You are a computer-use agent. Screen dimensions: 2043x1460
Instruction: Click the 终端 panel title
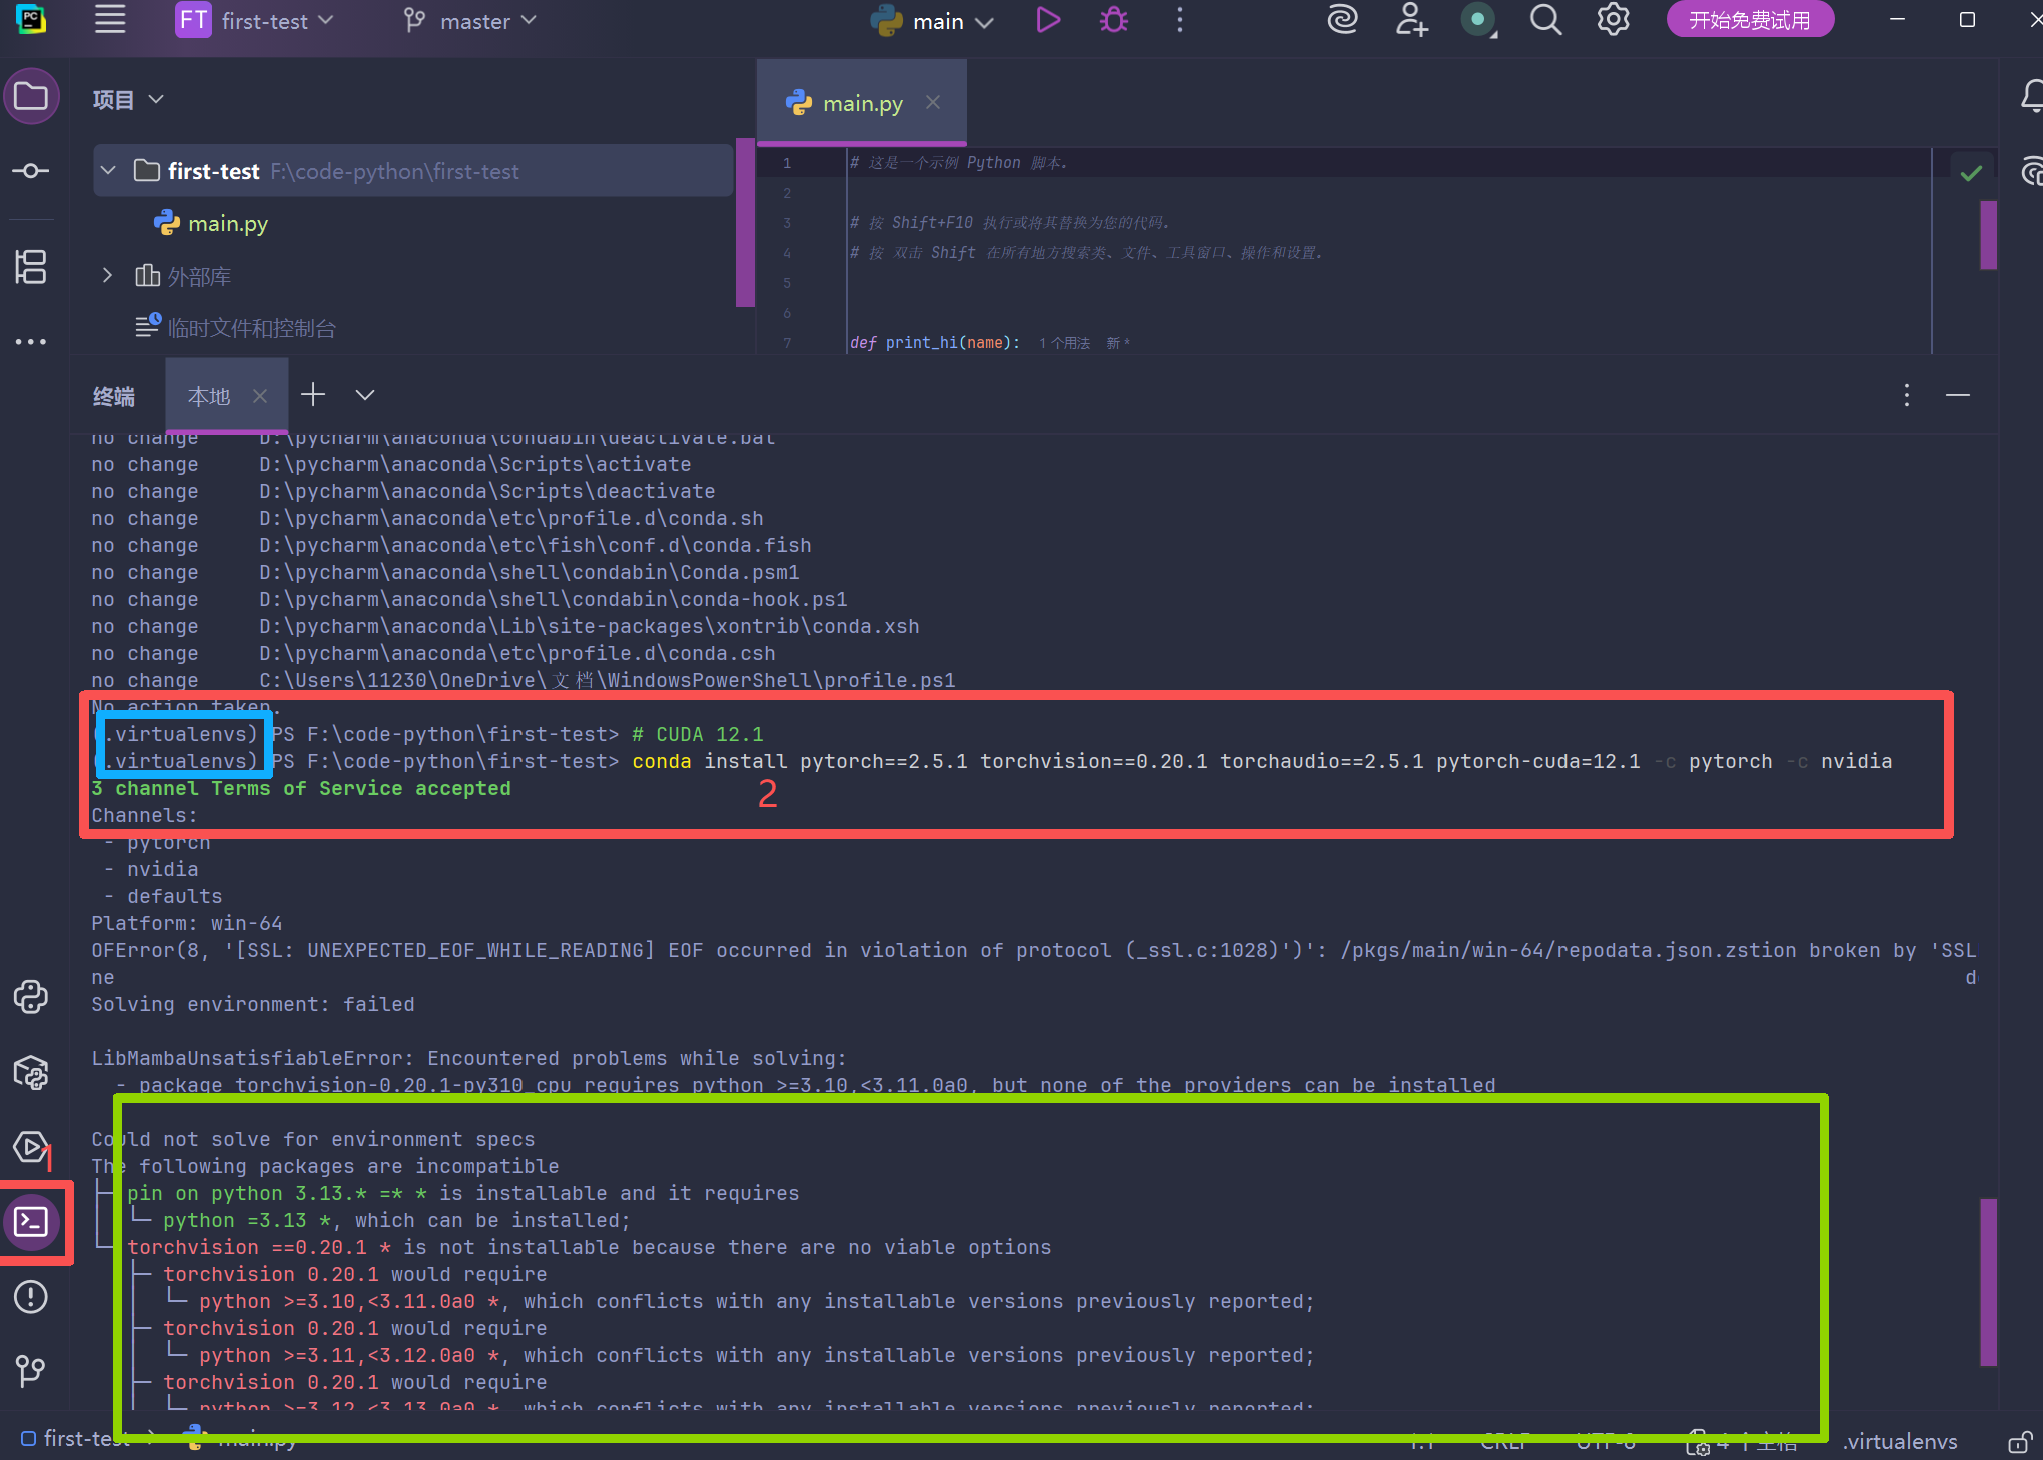point(114,397)
